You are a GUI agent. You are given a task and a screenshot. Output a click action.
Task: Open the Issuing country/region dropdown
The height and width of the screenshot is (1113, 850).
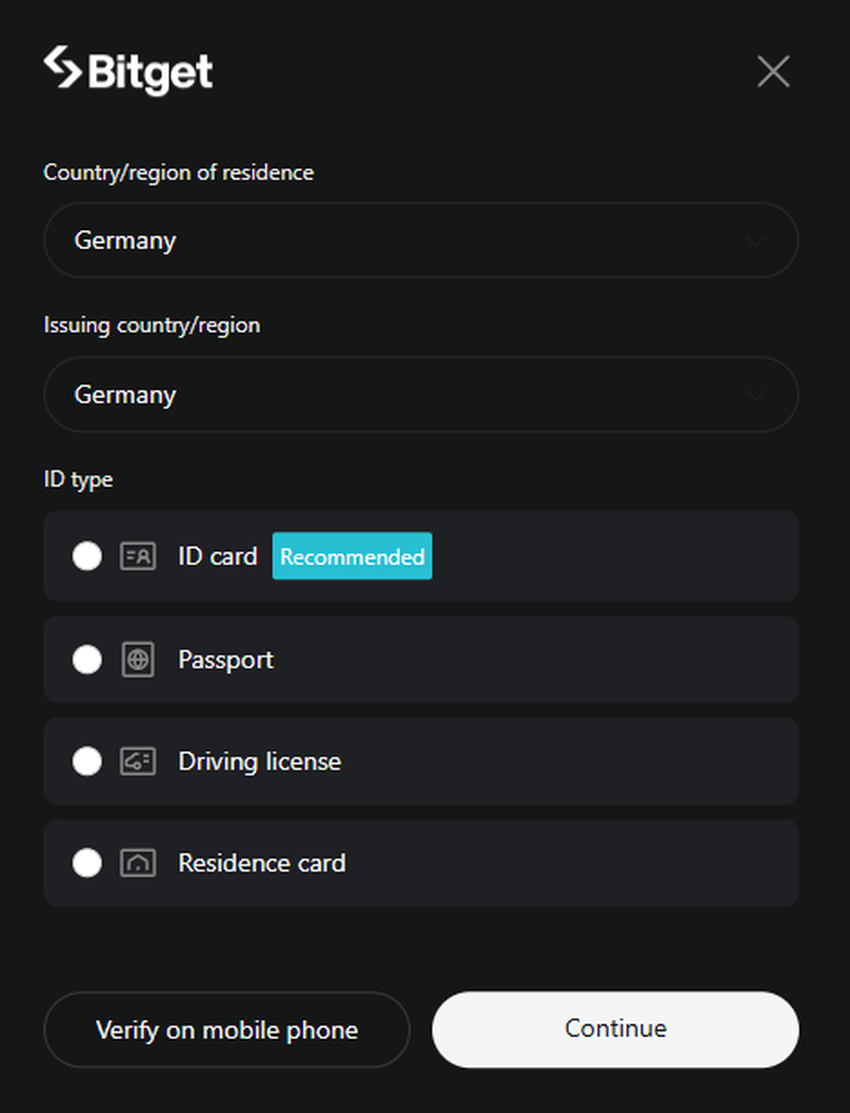[x=420, y=395]
